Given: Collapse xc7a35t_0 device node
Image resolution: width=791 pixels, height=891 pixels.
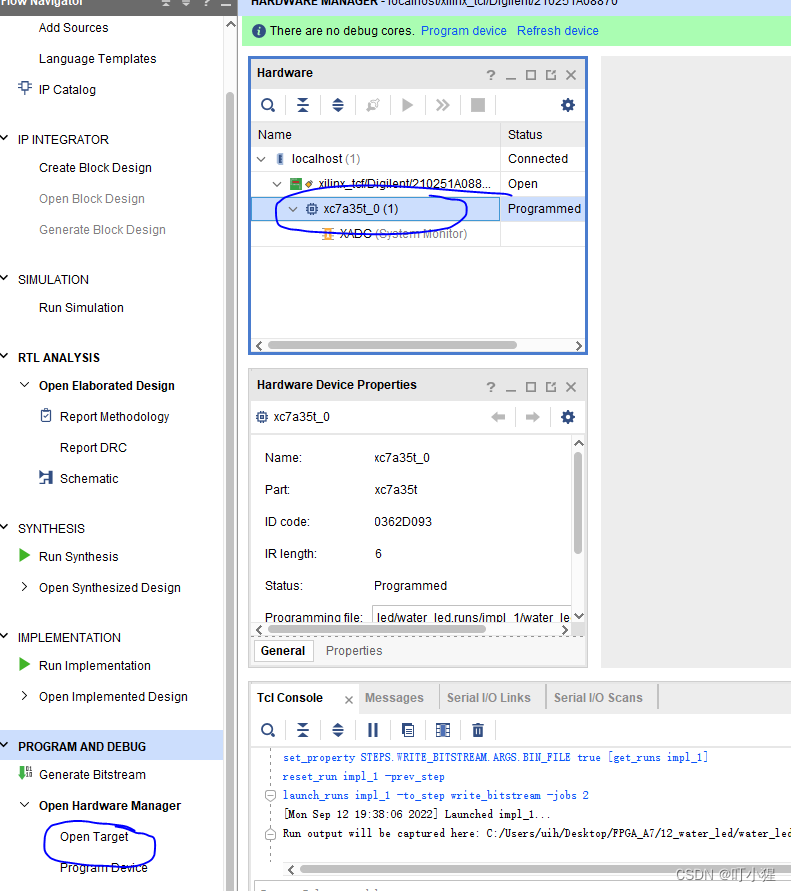Looking at the screenshot, I should [x=293, y=209].
